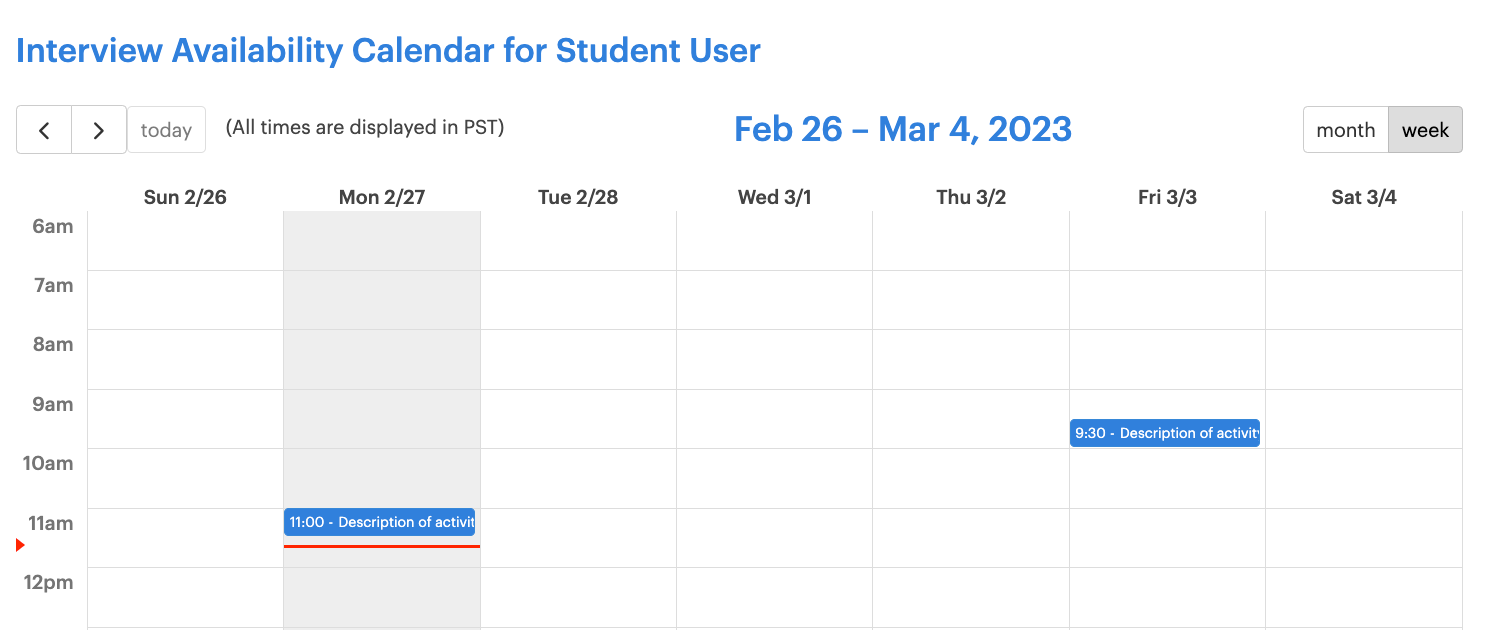Screen dimensions: 1487x630
Task: Switch to month view
Action: coord(1345,130)
